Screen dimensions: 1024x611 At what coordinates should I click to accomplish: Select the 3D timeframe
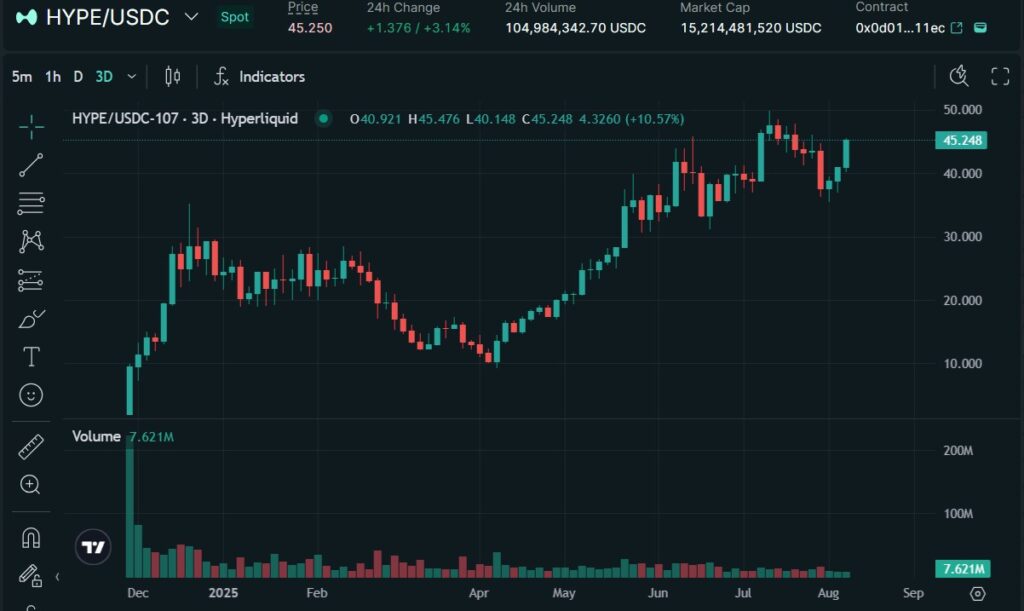[x=104, y=76]
